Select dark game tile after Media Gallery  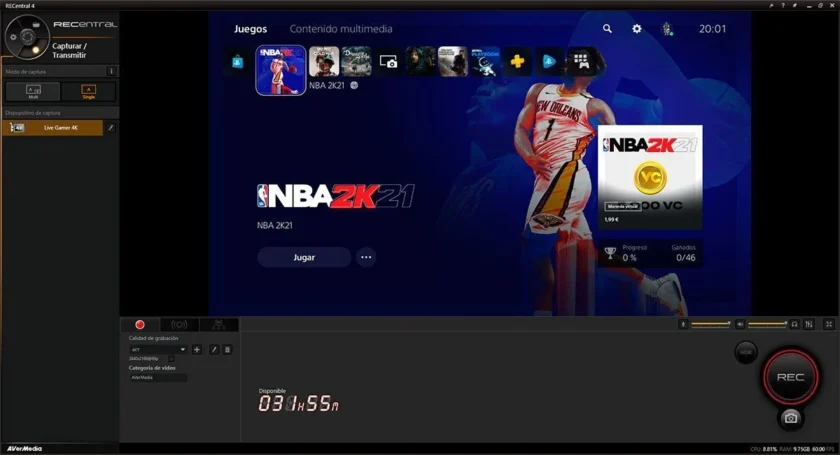[x=421, y=61]
